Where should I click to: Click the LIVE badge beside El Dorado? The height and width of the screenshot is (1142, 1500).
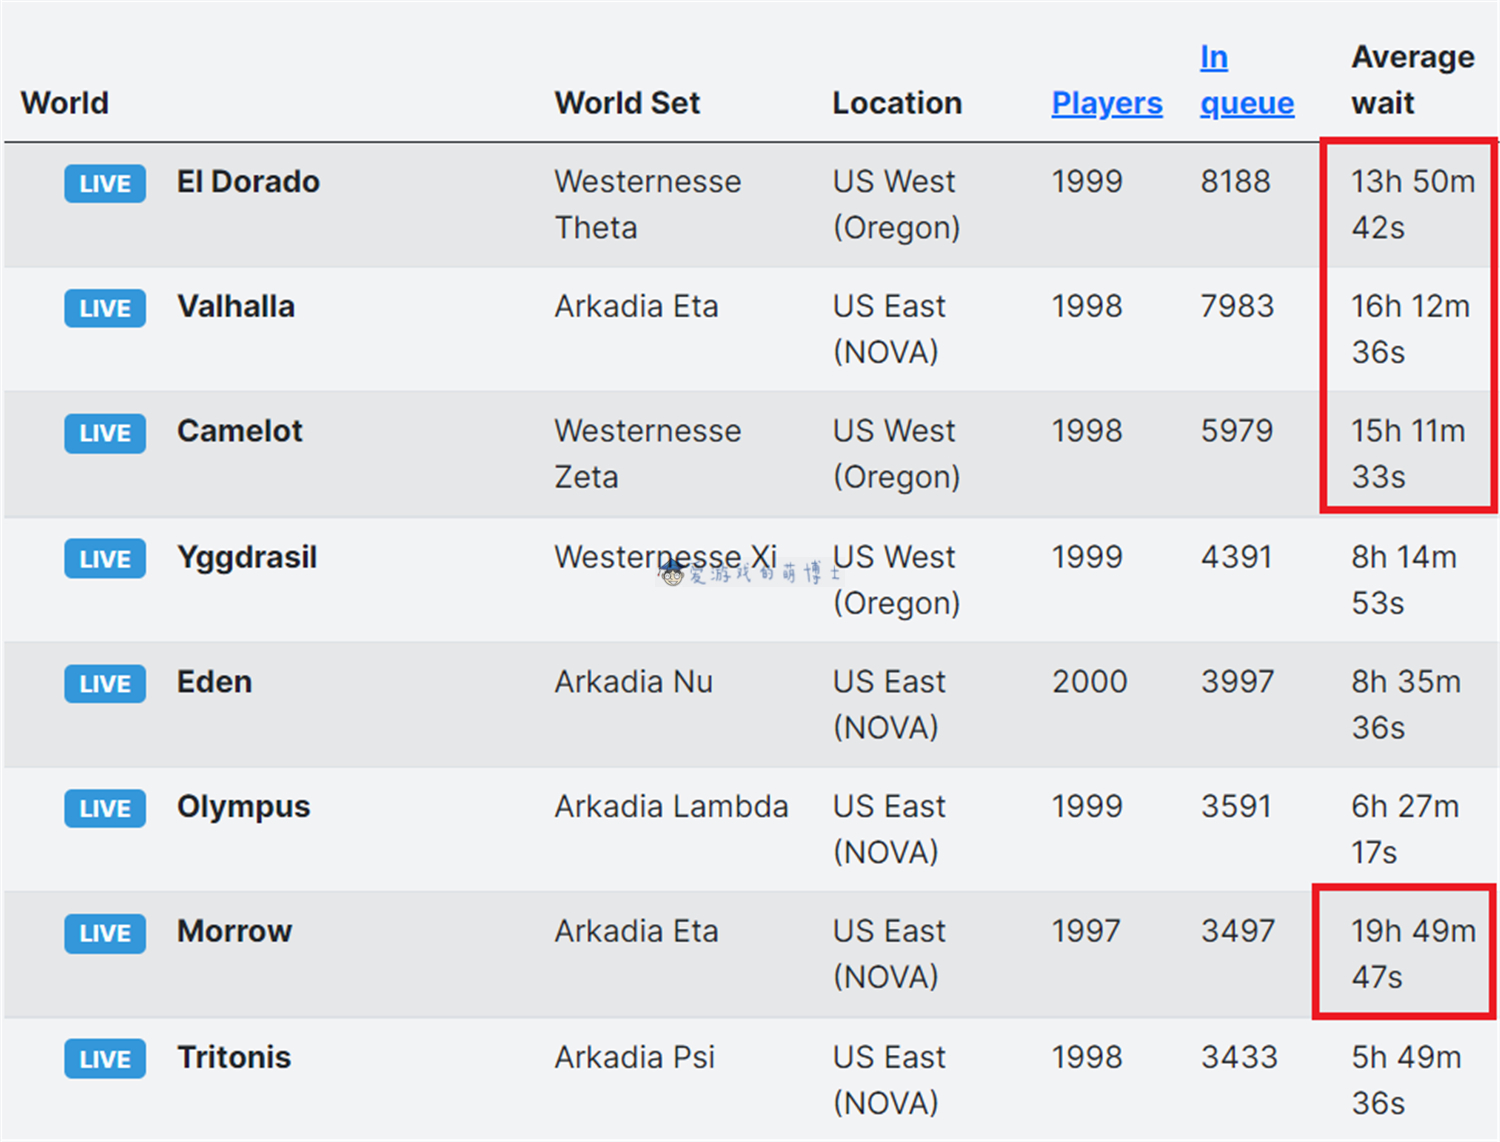pos(105,184)
